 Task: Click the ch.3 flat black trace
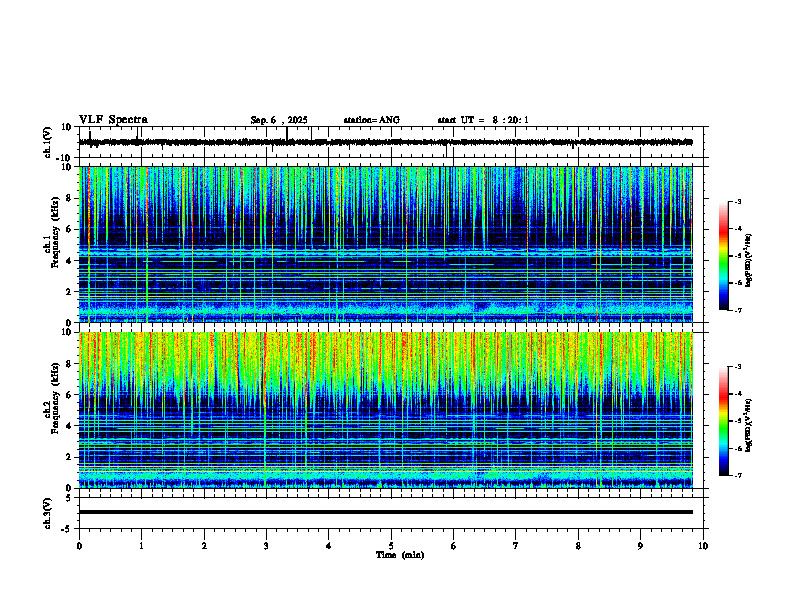(386, 512)
